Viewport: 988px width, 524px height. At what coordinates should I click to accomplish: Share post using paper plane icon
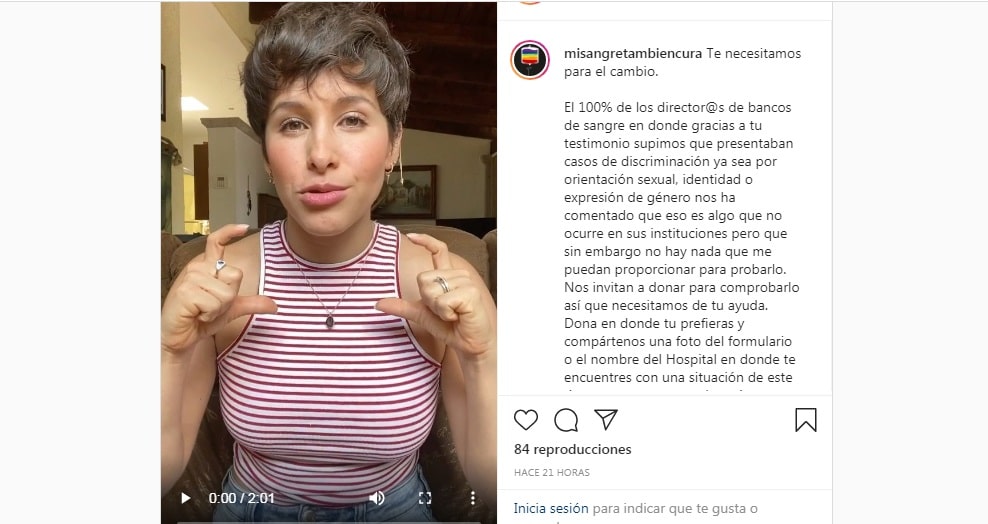[606, 419]
